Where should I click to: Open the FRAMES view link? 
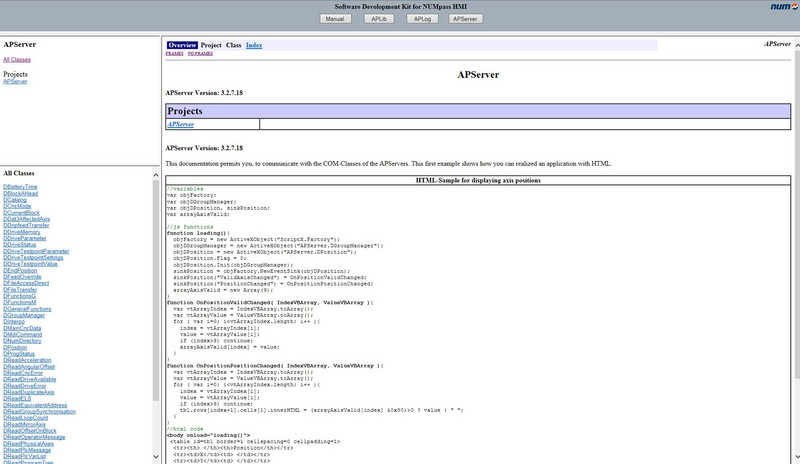(x=174, y=54)
